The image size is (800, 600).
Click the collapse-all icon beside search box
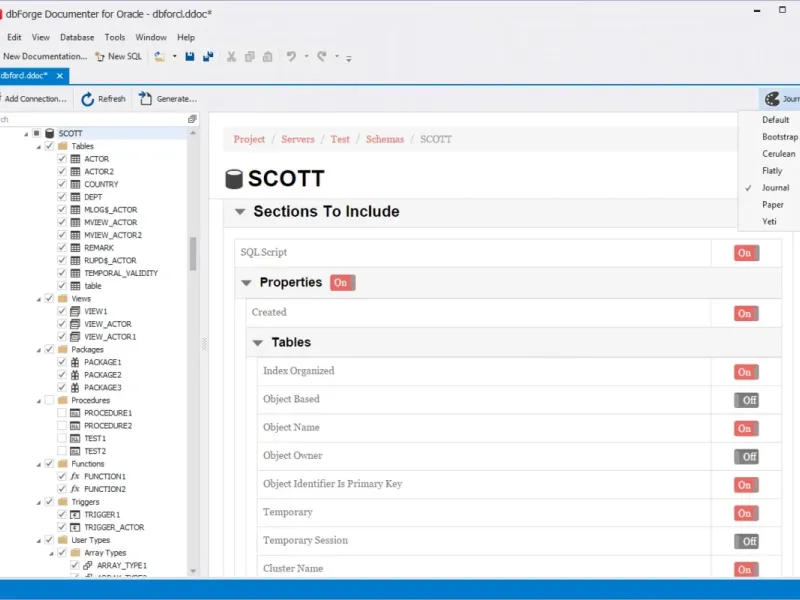(193, 119)
